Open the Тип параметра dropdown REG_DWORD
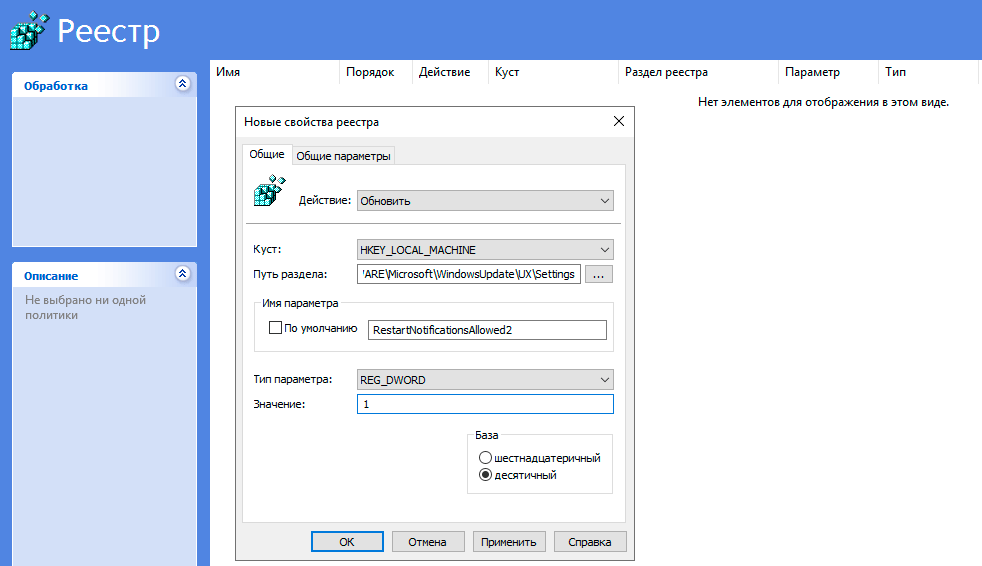 coord(485,380)
